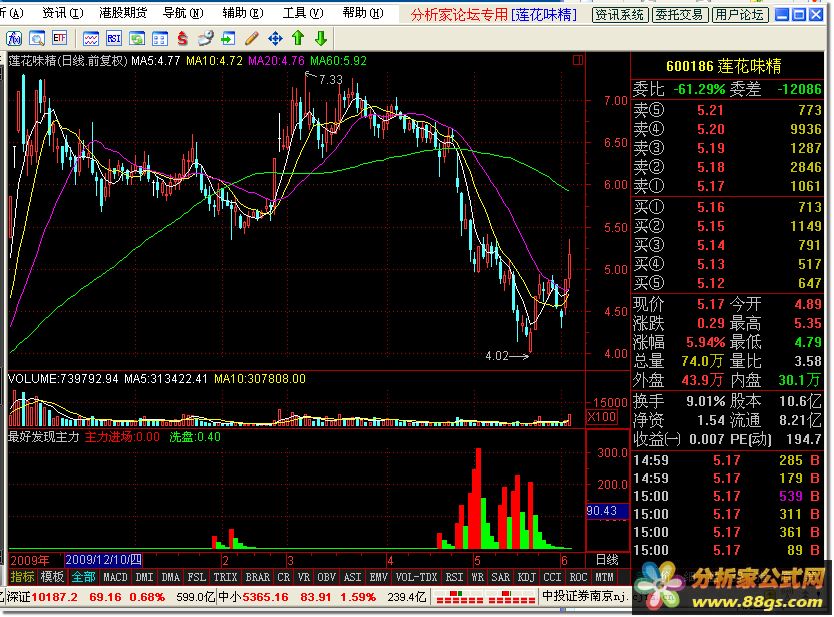Open the RSI indicator toolbar icon
Viewport: 834px width, 617px height.
[114, 38]
